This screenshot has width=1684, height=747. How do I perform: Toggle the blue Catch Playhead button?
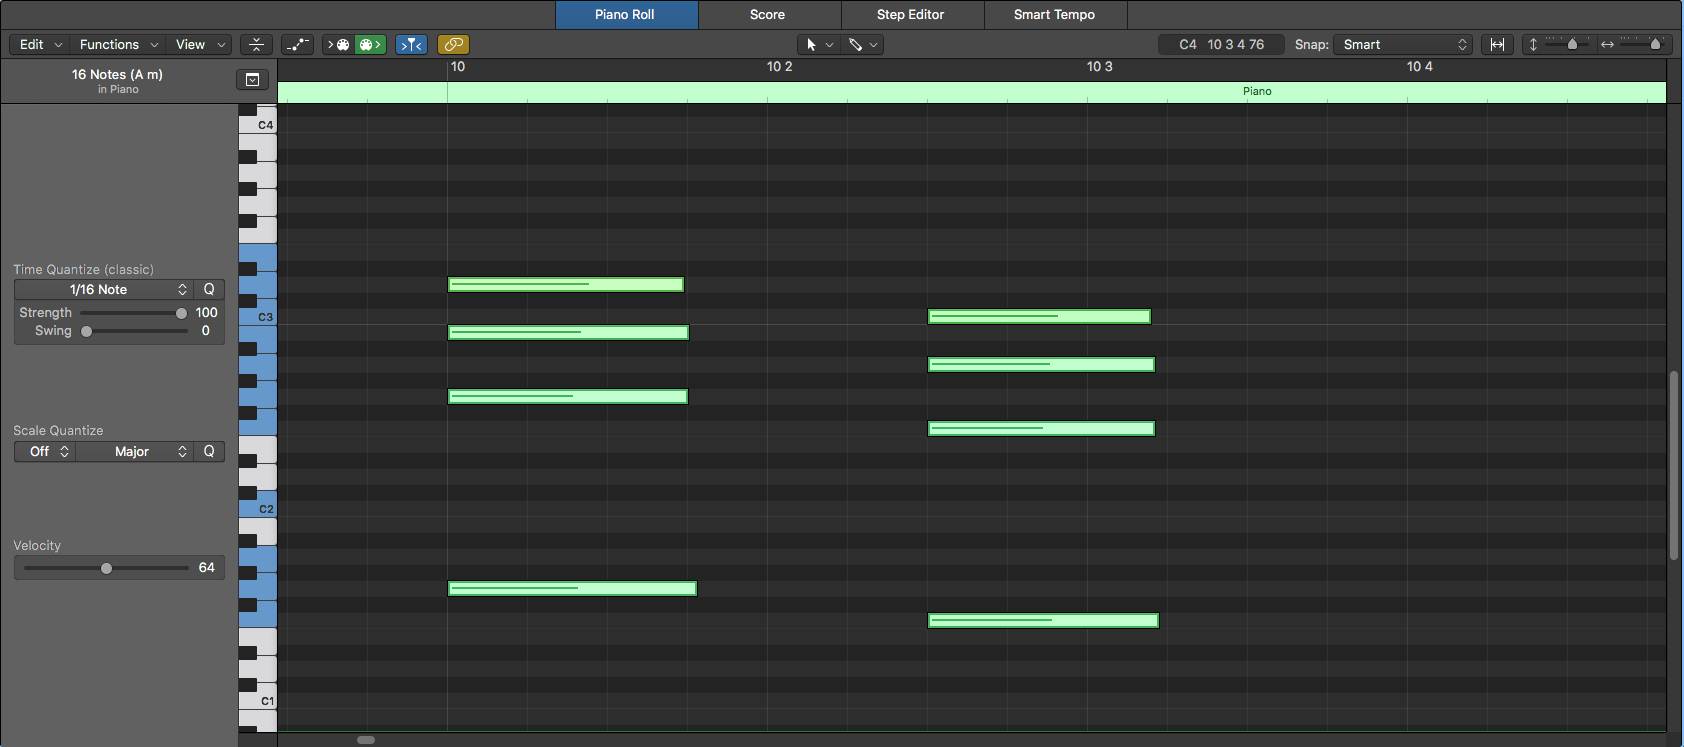[x=411, y=45]
